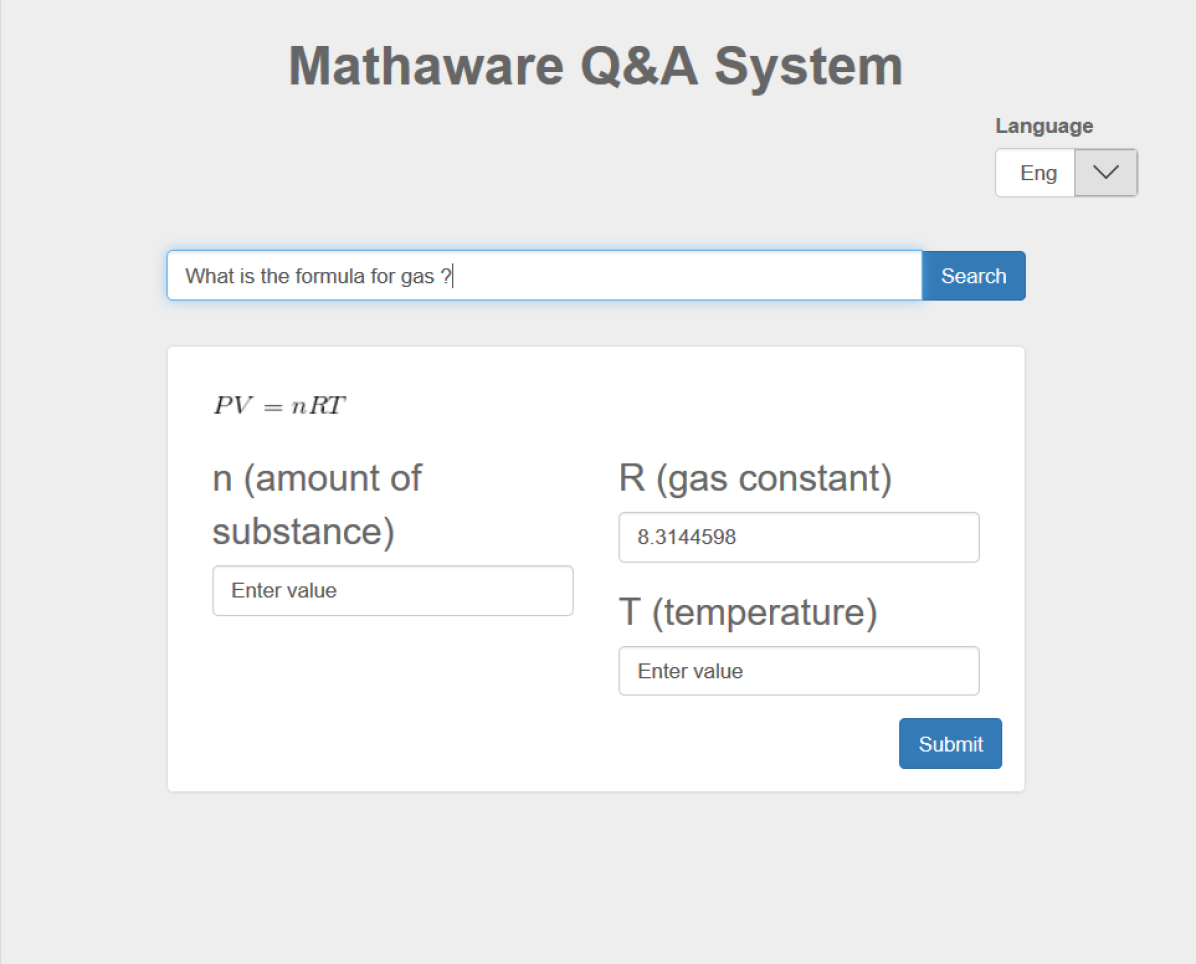Click the PV = nRT formula

pyautogui.click(x=279, y=406)
